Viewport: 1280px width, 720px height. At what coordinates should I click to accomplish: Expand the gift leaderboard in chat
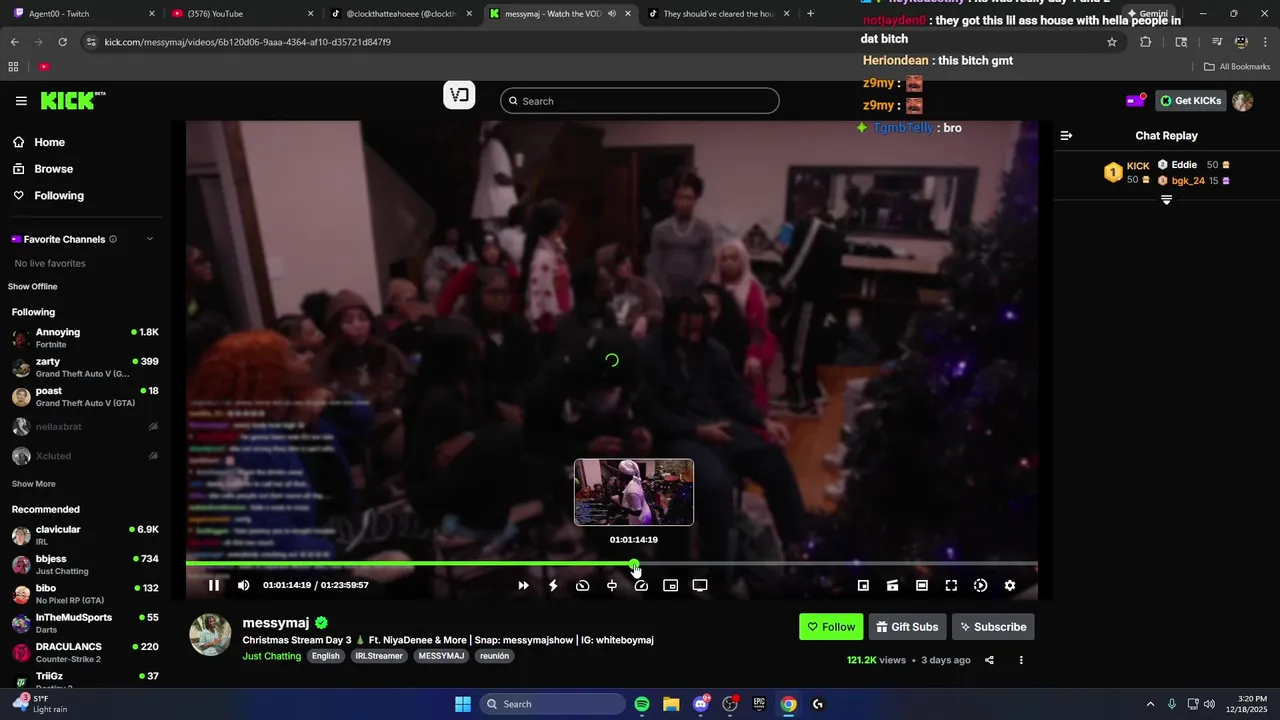(1166, 200)
